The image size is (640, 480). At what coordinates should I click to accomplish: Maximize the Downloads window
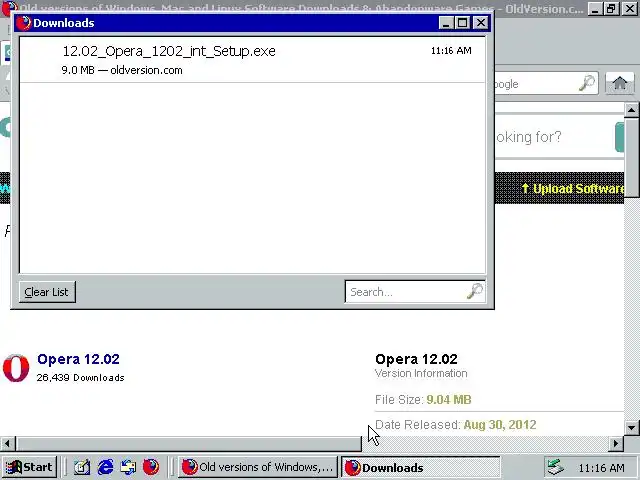click(463, 23)
